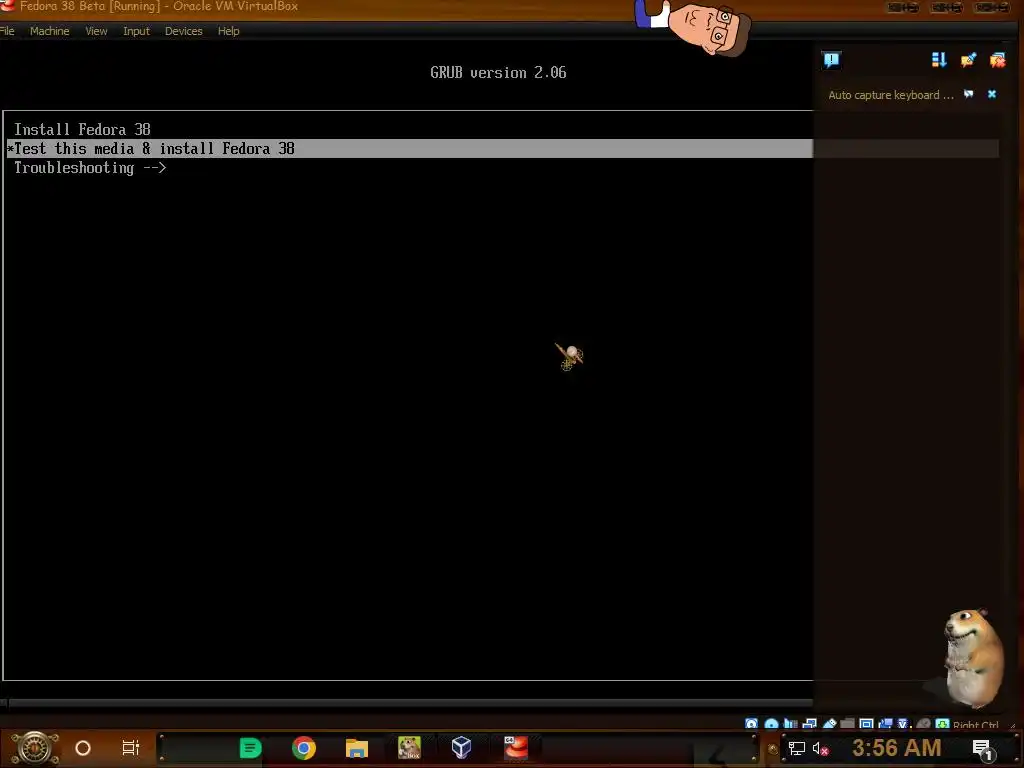This screenshot has width=1024, height=768.
Task: Click the speech bubble icon beside the notification
Action: click(x=968, y=94)
